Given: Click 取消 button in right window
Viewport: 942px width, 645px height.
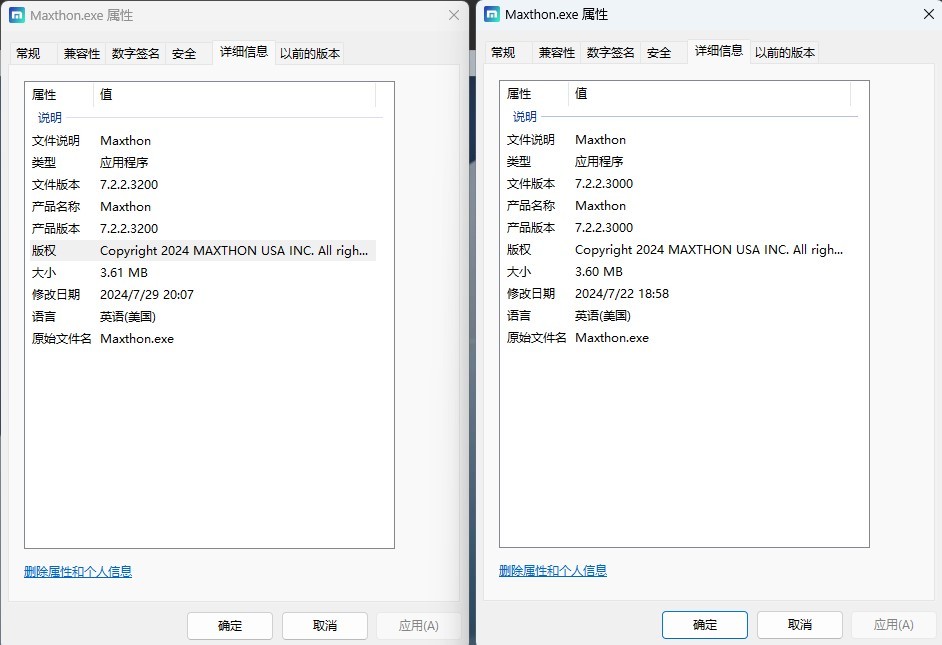Looking at the screenshot, I should (800, 625).
